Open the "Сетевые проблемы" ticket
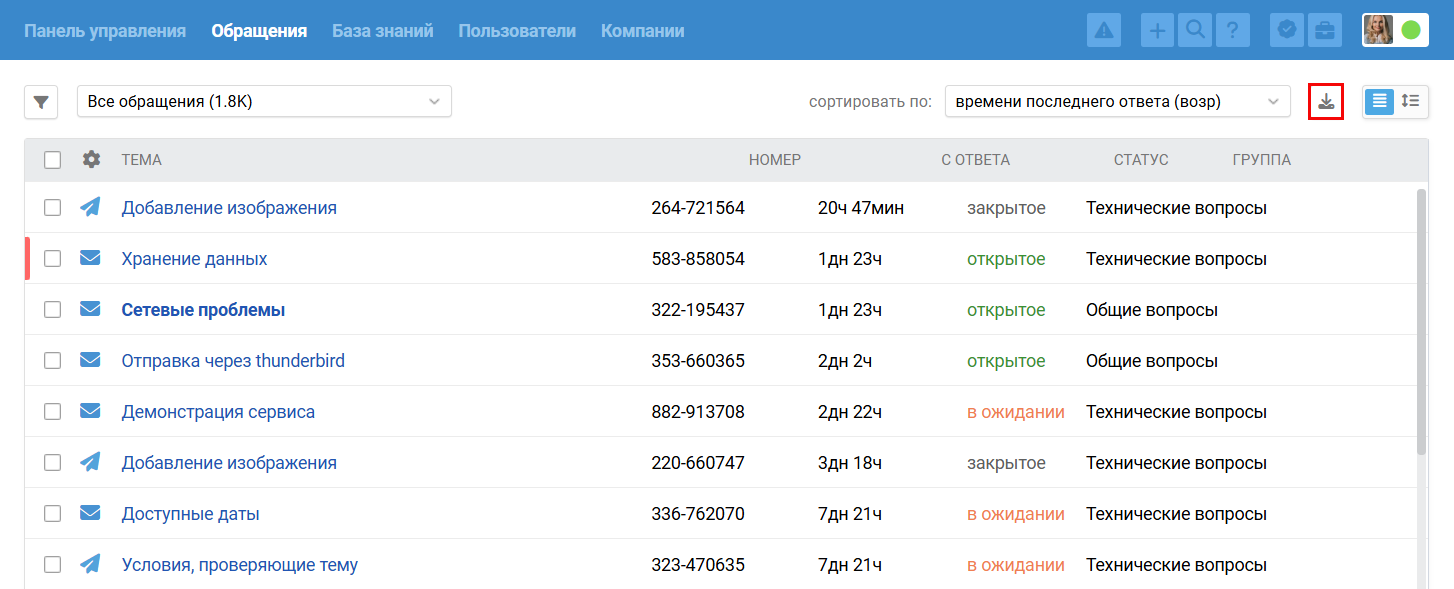The width and height of the screenshot is (1454, 589). click(x=203, y=310)
